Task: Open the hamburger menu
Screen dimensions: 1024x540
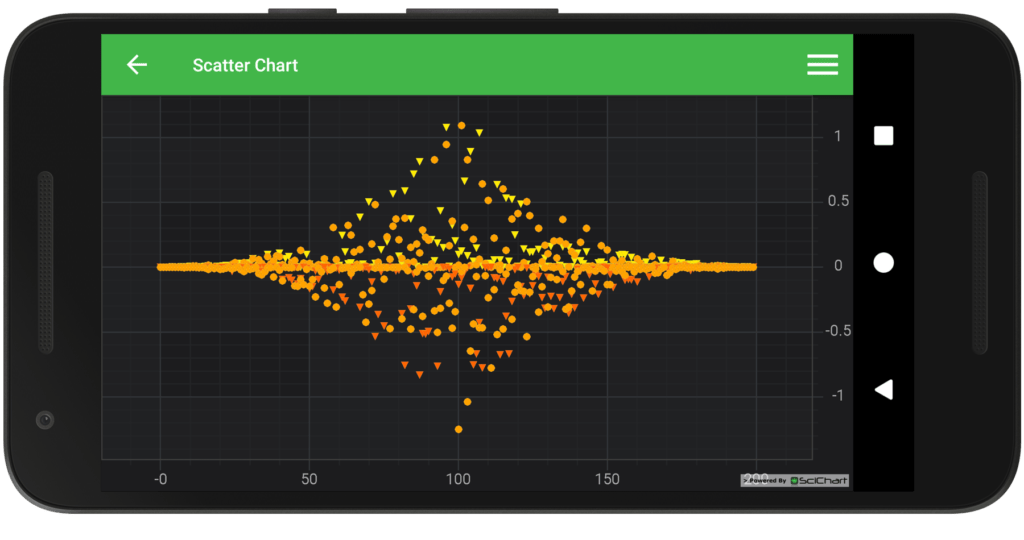Action: (822, 65)
